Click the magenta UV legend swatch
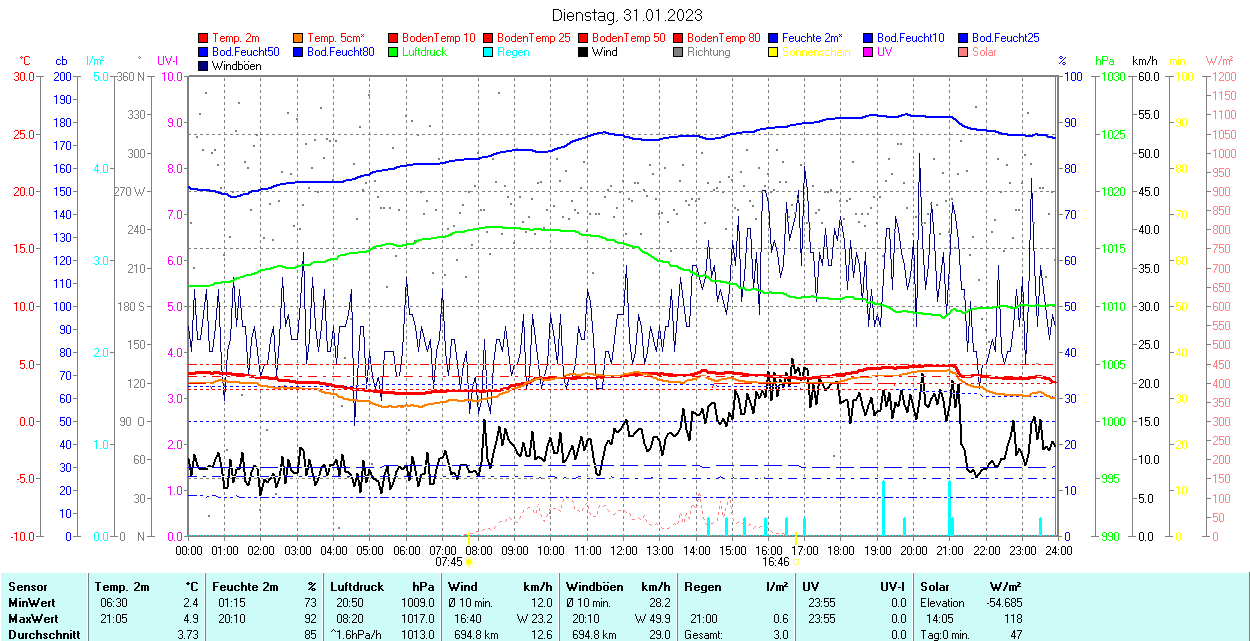The height and width of the screenshot is (641, 1250). tap(868, 52)
